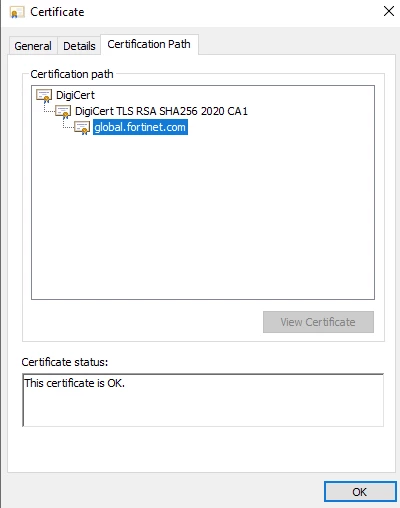This screenshot has width=400, height=508.
Task: Select DigiCert TLS RSA SHA256 2020 CA1 entry
Action: pyautogui.click(x=161, y=111)
